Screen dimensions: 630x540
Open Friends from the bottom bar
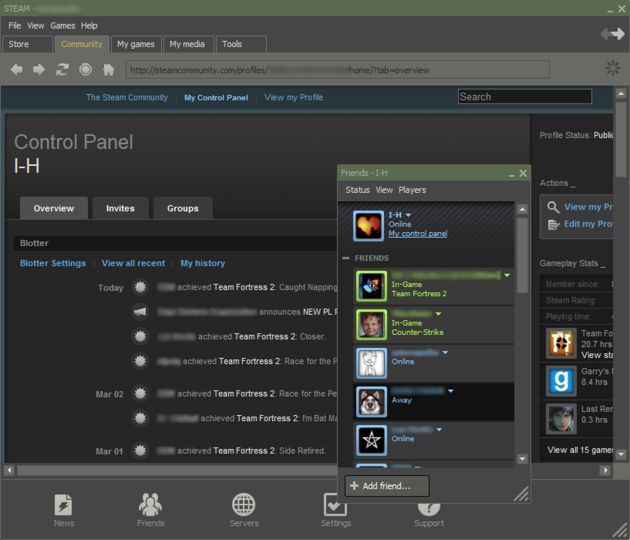pyautogui.click(x=151, y=509)
